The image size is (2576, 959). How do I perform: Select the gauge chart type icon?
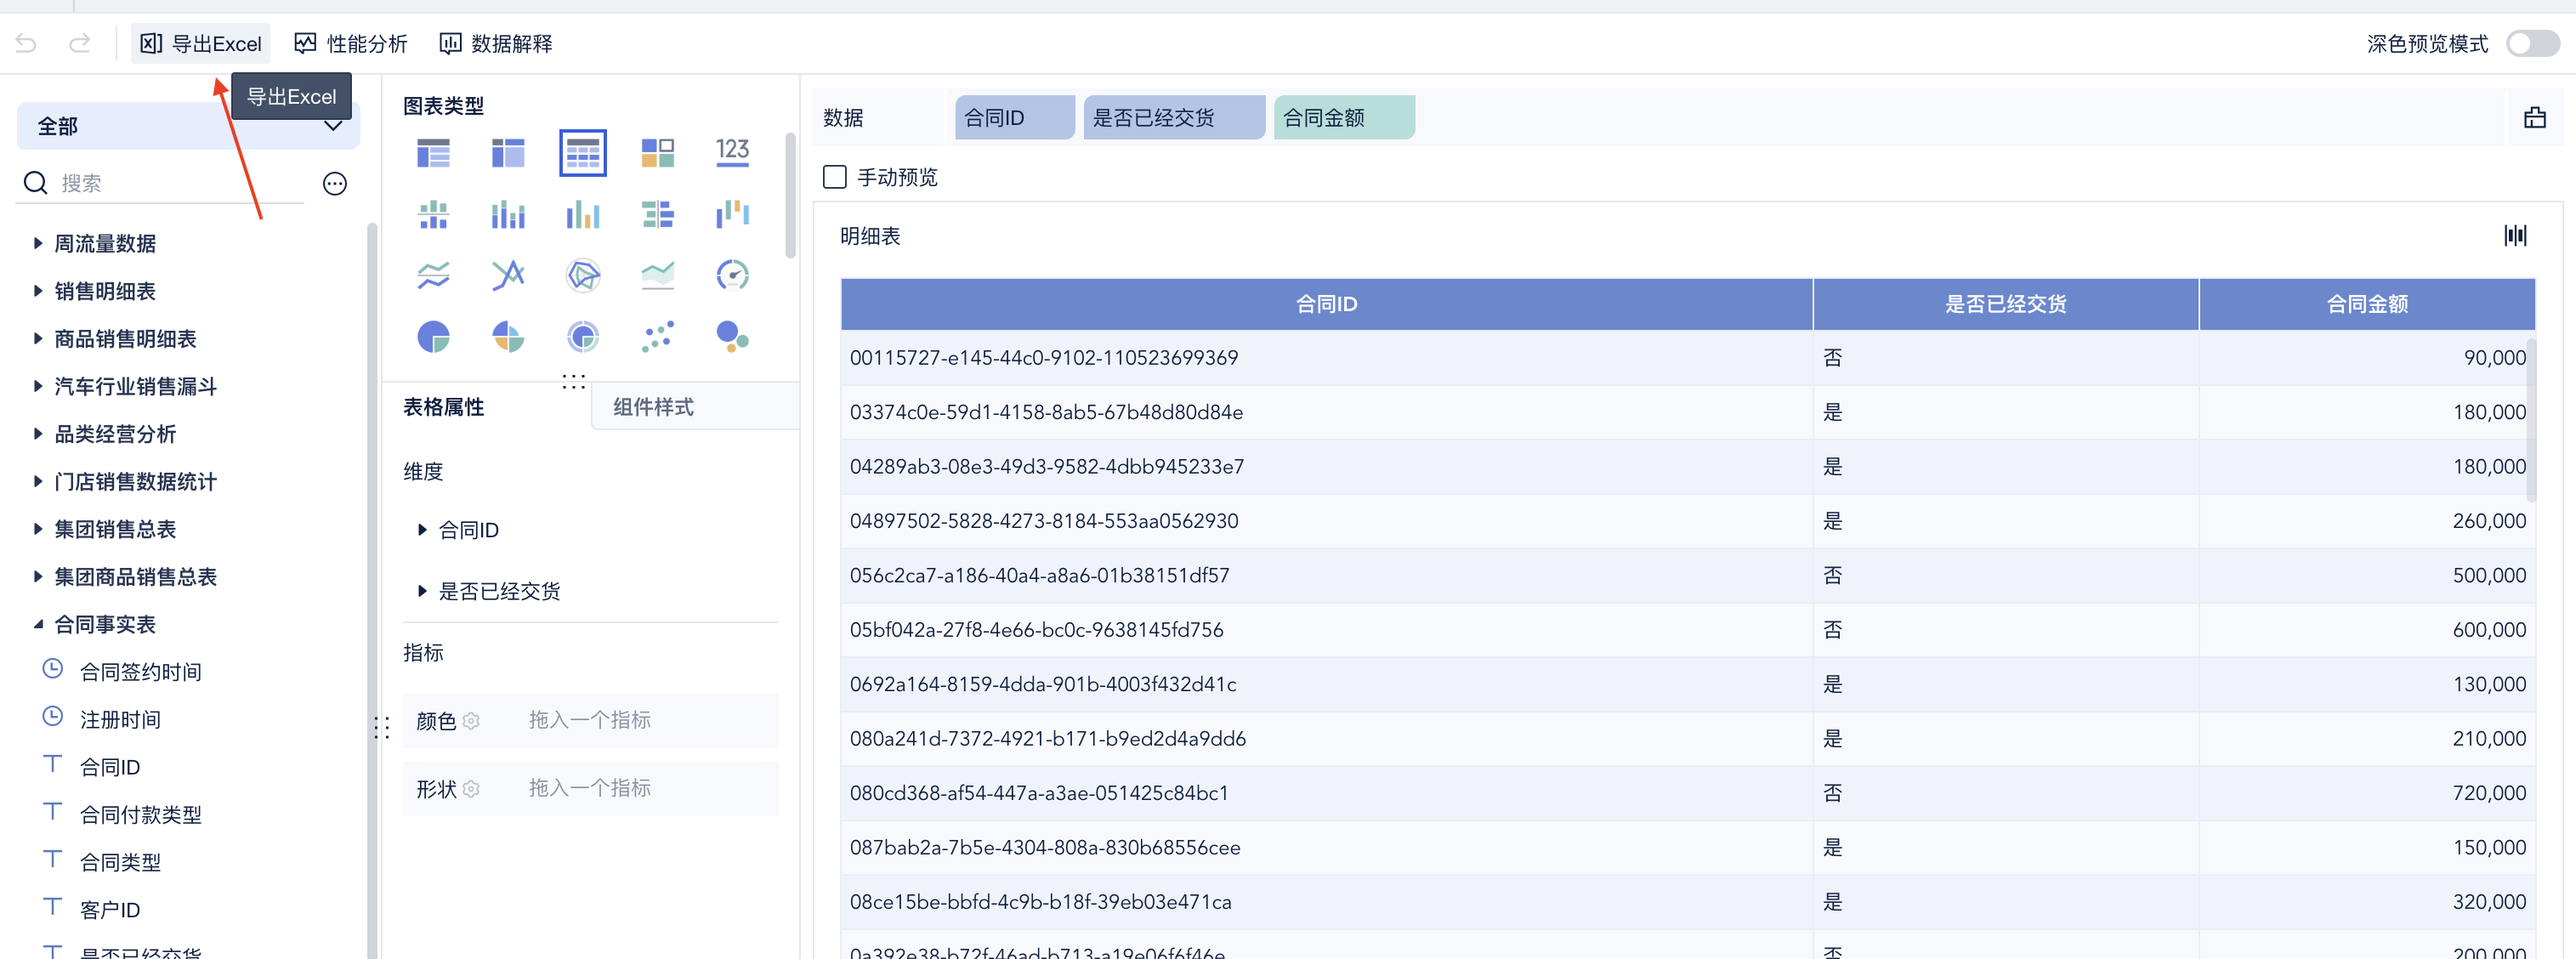732,274
